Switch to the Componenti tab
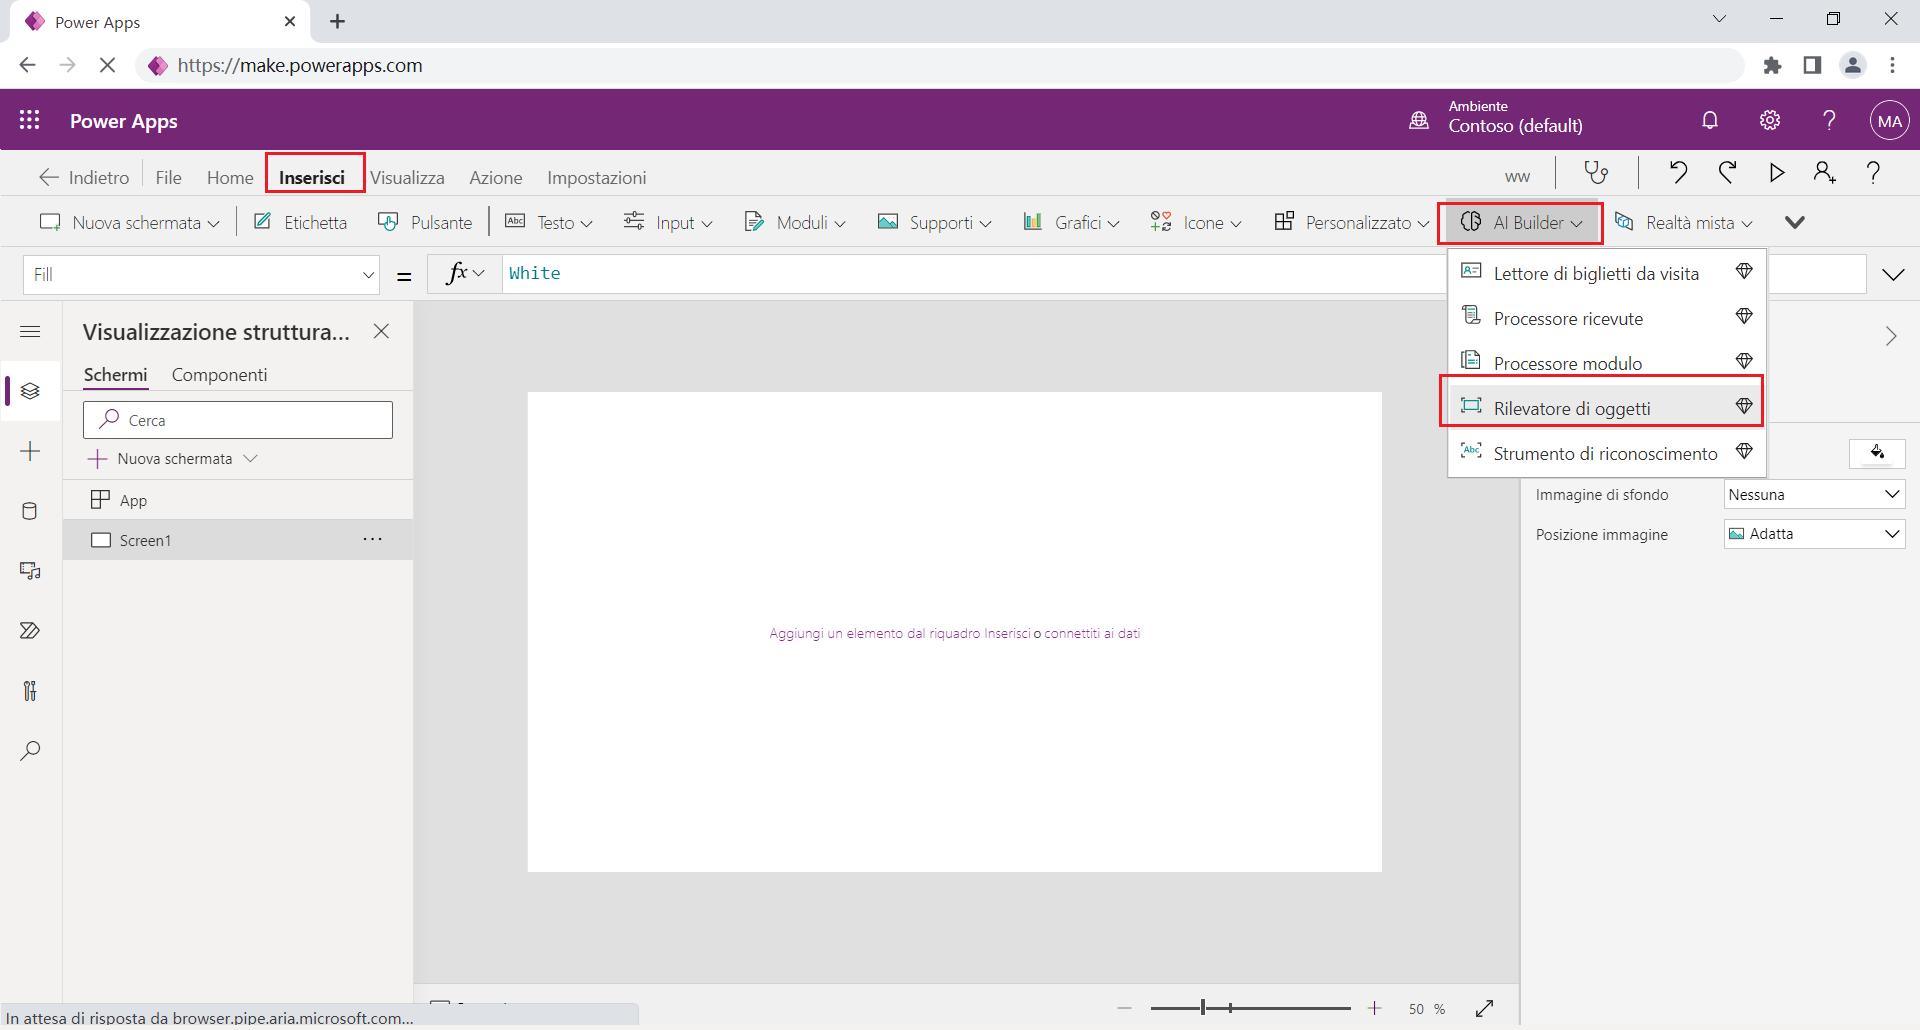This screenshot has height=1030, width=1920. [219, 375]
